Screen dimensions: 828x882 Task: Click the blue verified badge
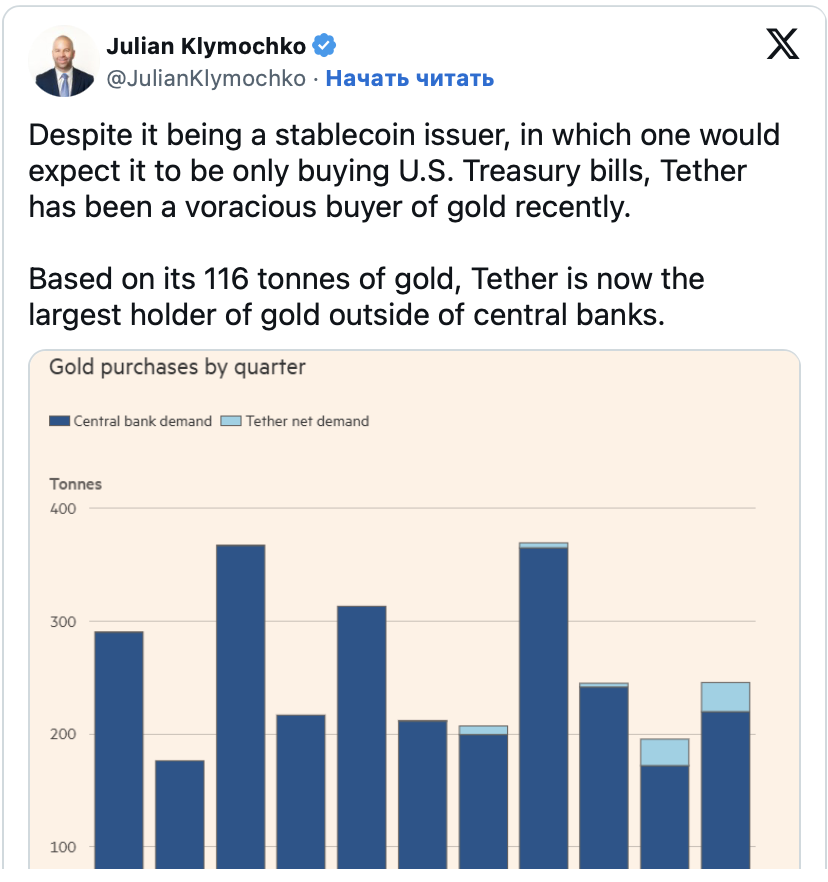coord(324,46)
